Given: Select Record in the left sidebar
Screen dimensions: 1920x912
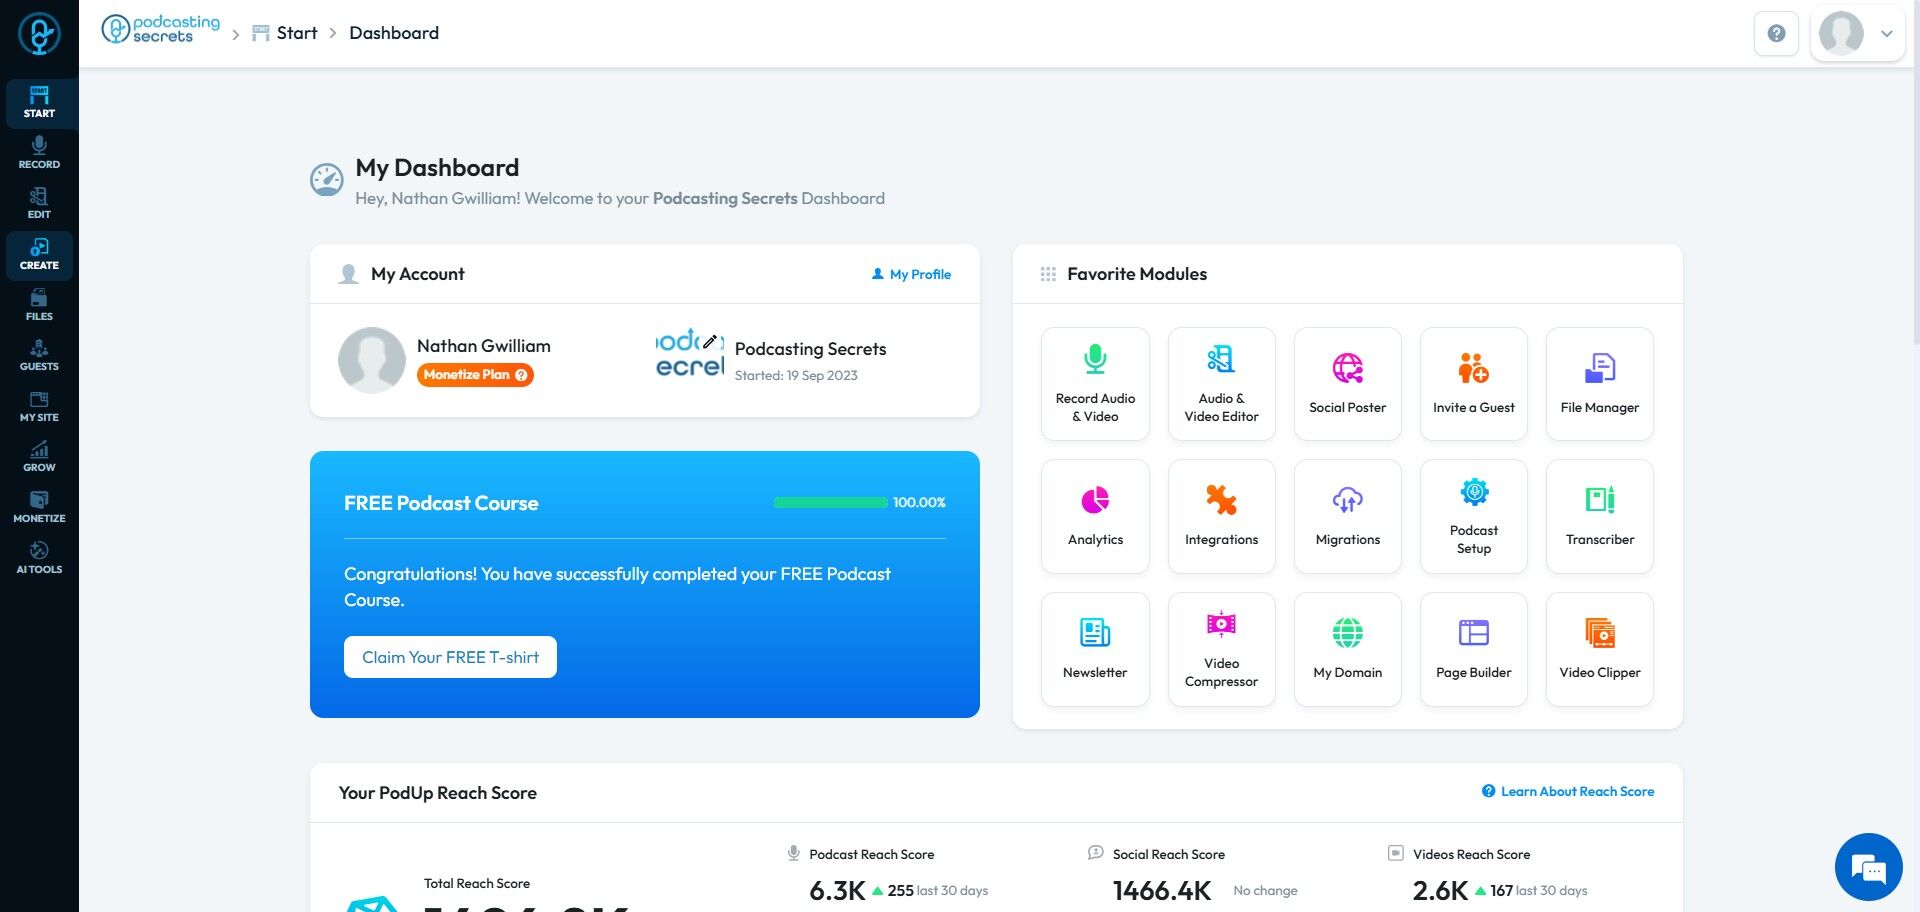Looking at the screenshot, I should click(39, 153).
